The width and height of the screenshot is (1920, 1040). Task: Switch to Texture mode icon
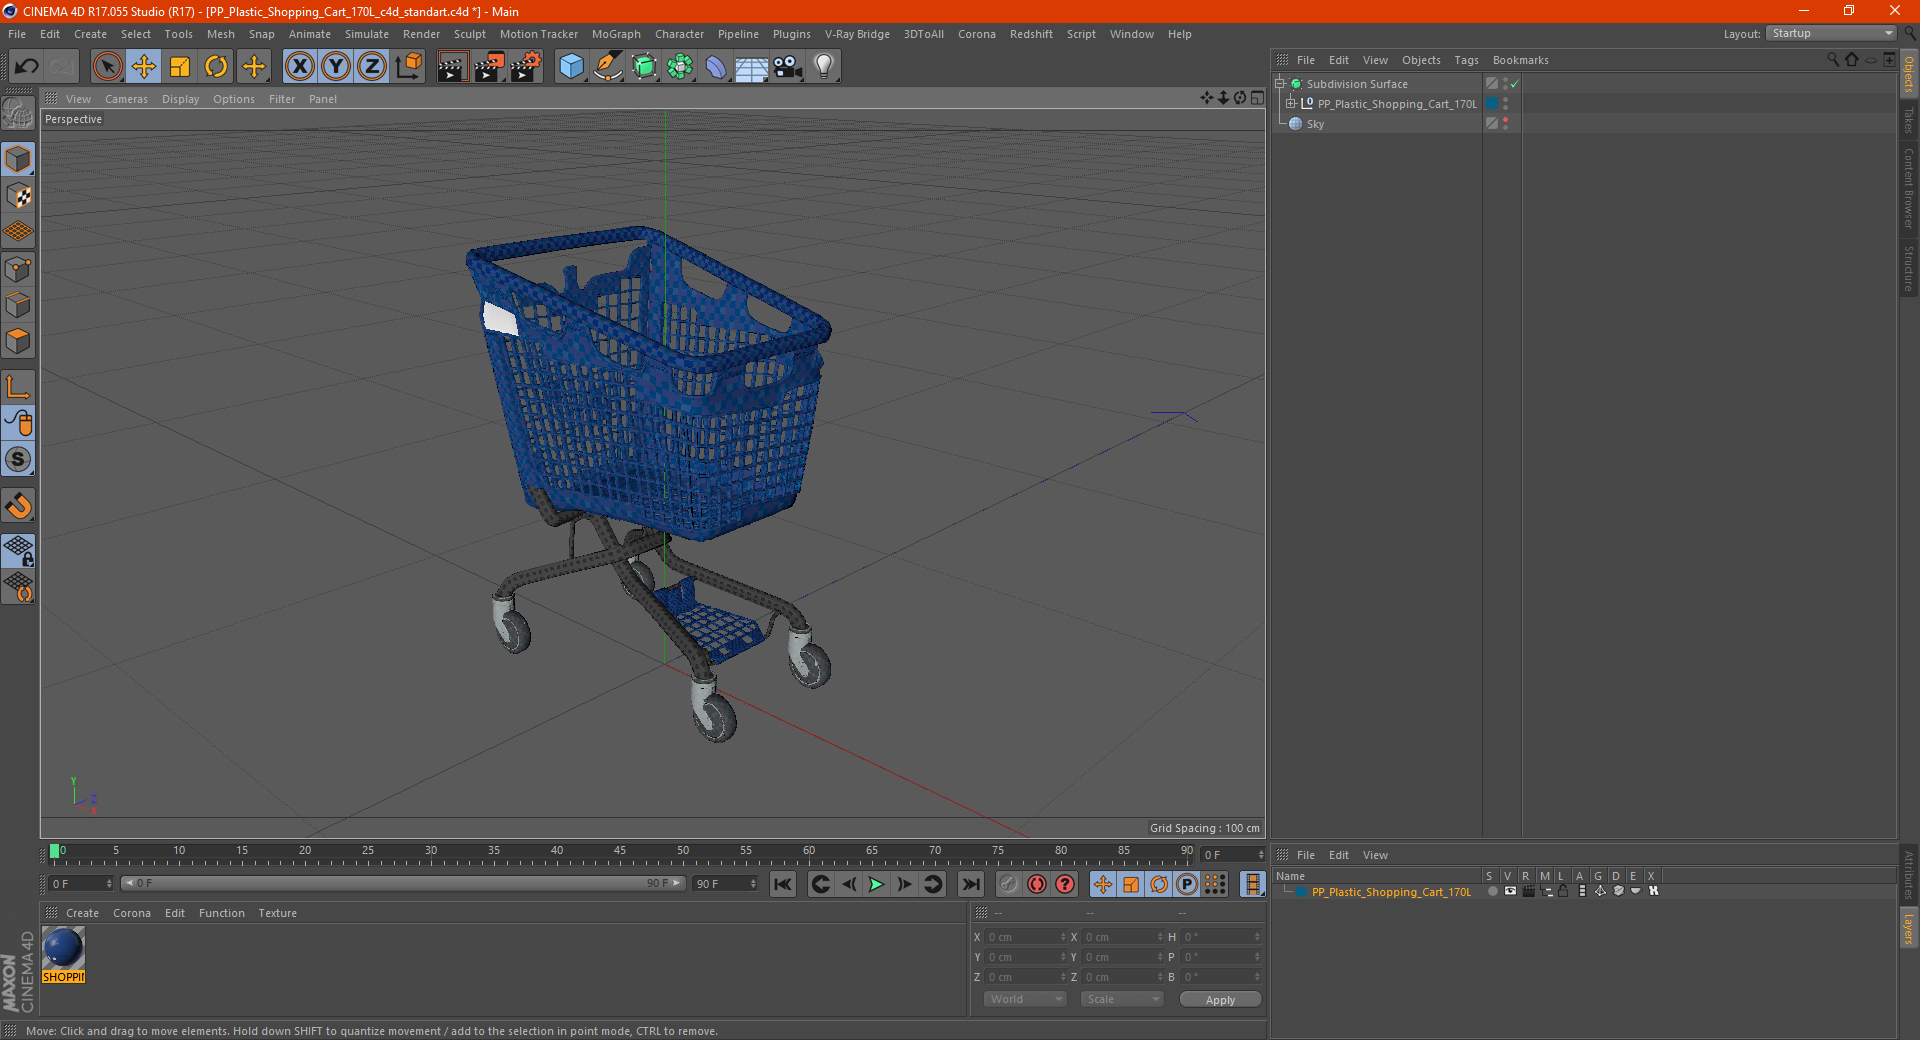coord(18,196)
